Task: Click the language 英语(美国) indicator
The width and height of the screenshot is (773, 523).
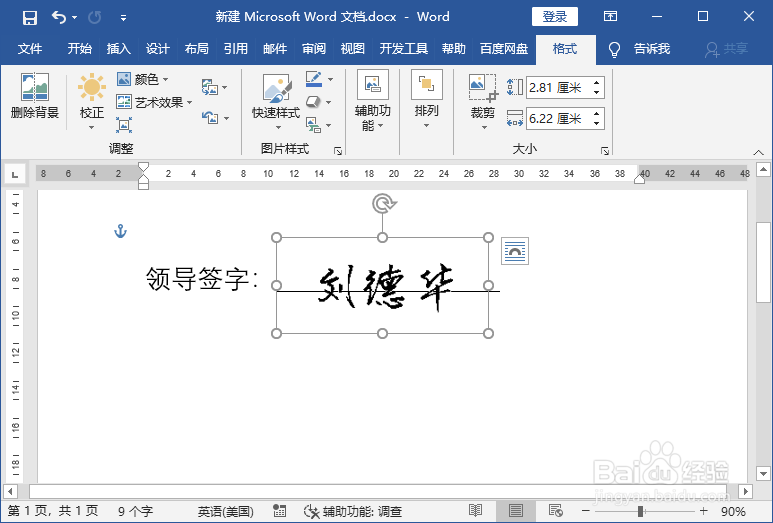Action: pyautogui.click(x=226, y=511)
